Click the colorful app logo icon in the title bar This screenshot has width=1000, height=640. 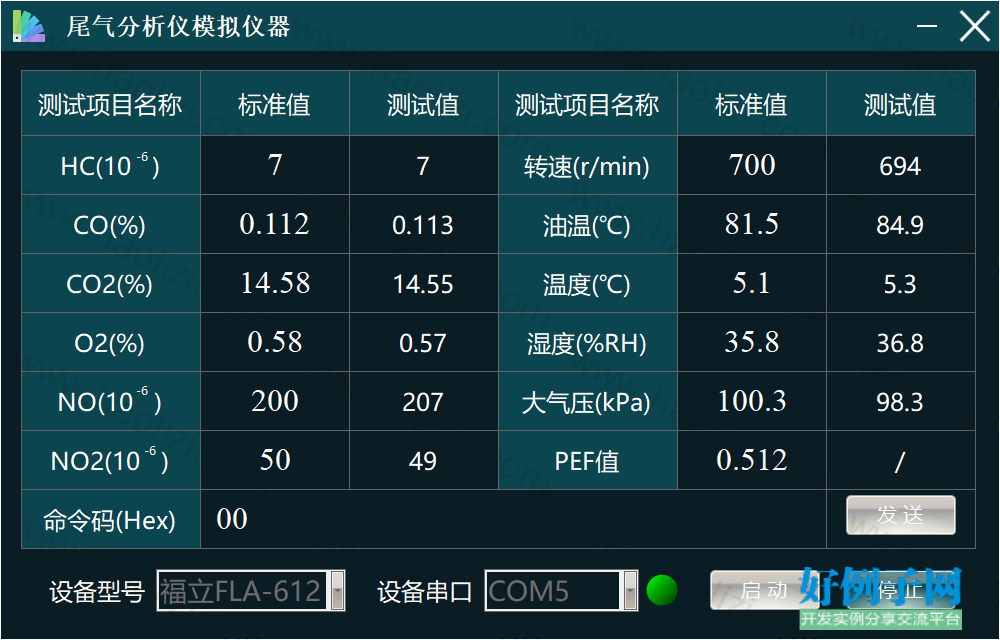(29, 26)
